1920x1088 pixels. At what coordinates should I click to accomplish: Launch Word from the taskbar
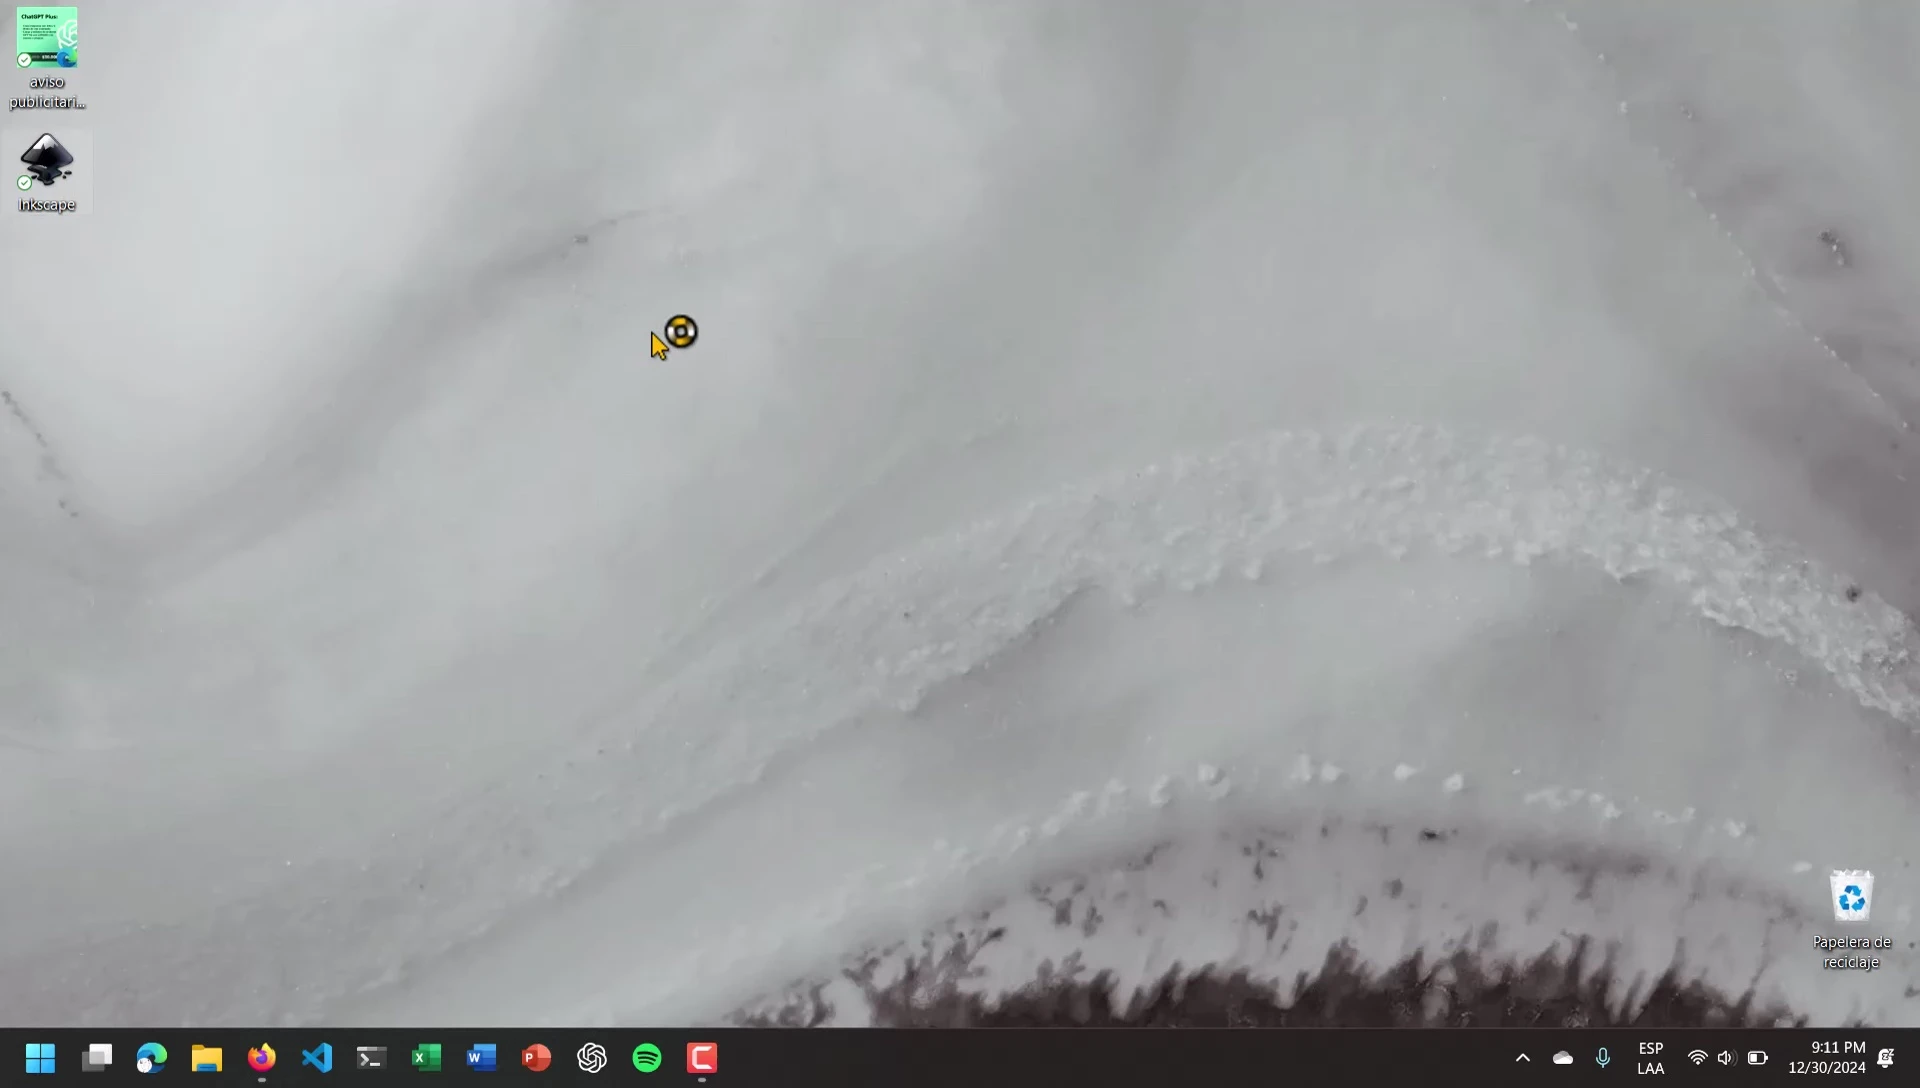click(482, 1058)
